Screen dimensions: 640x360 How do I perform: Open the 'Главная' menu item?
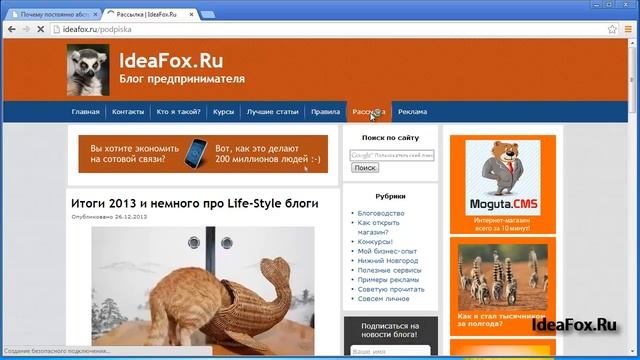[85, 112]
